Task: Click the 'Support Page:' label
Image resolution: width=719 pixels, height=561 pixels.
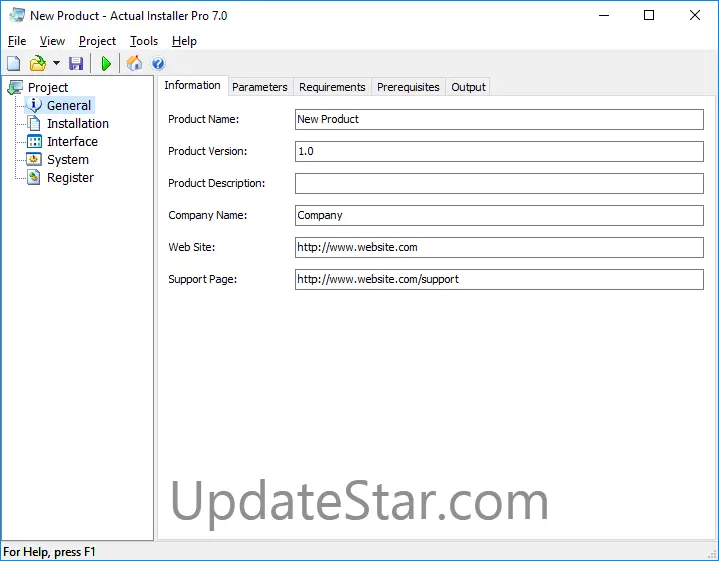Action: pos(203,279)
